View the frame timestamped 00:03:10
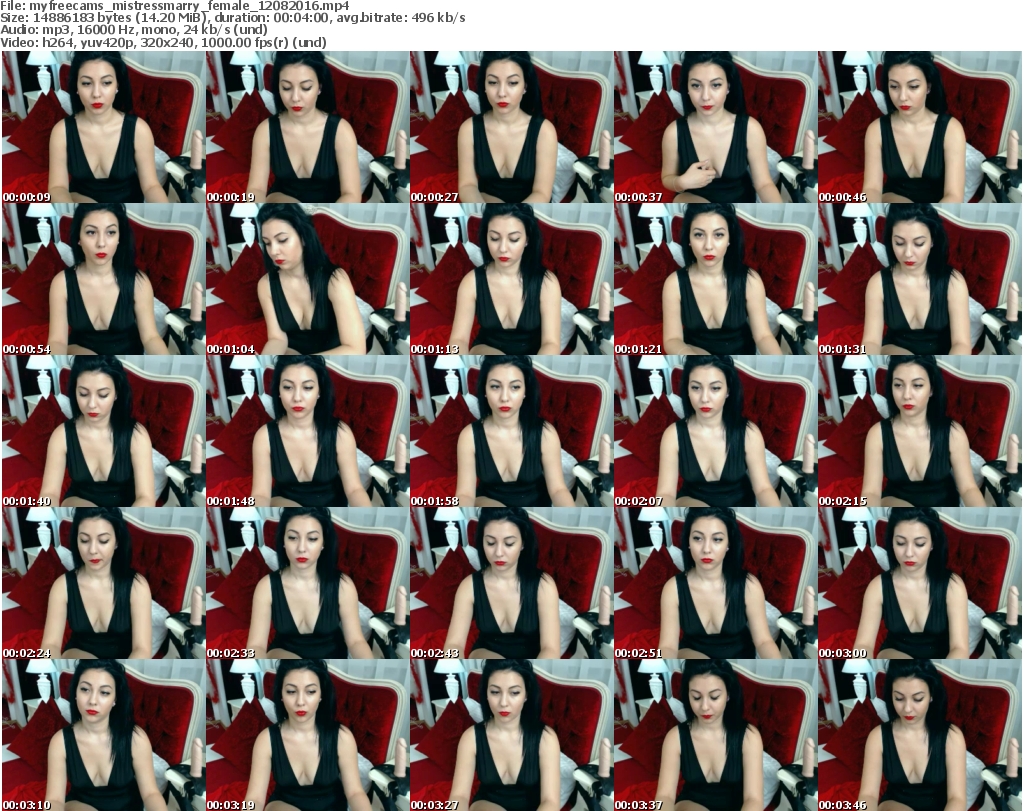The height and width of the screenshot is (811, 1024). tap(103, 735)
